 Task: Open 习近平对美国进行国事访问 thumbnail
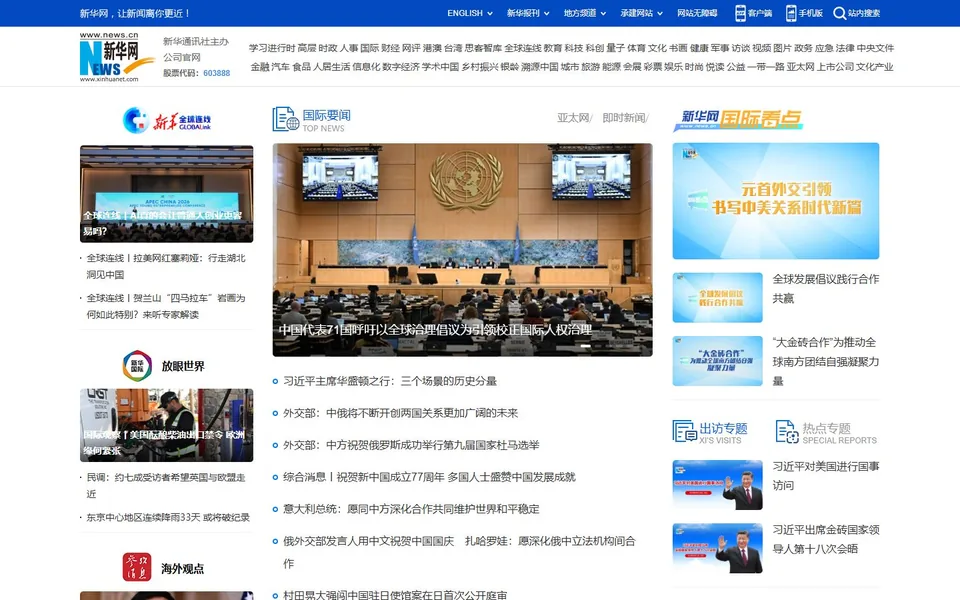click(x=718, y=485)
